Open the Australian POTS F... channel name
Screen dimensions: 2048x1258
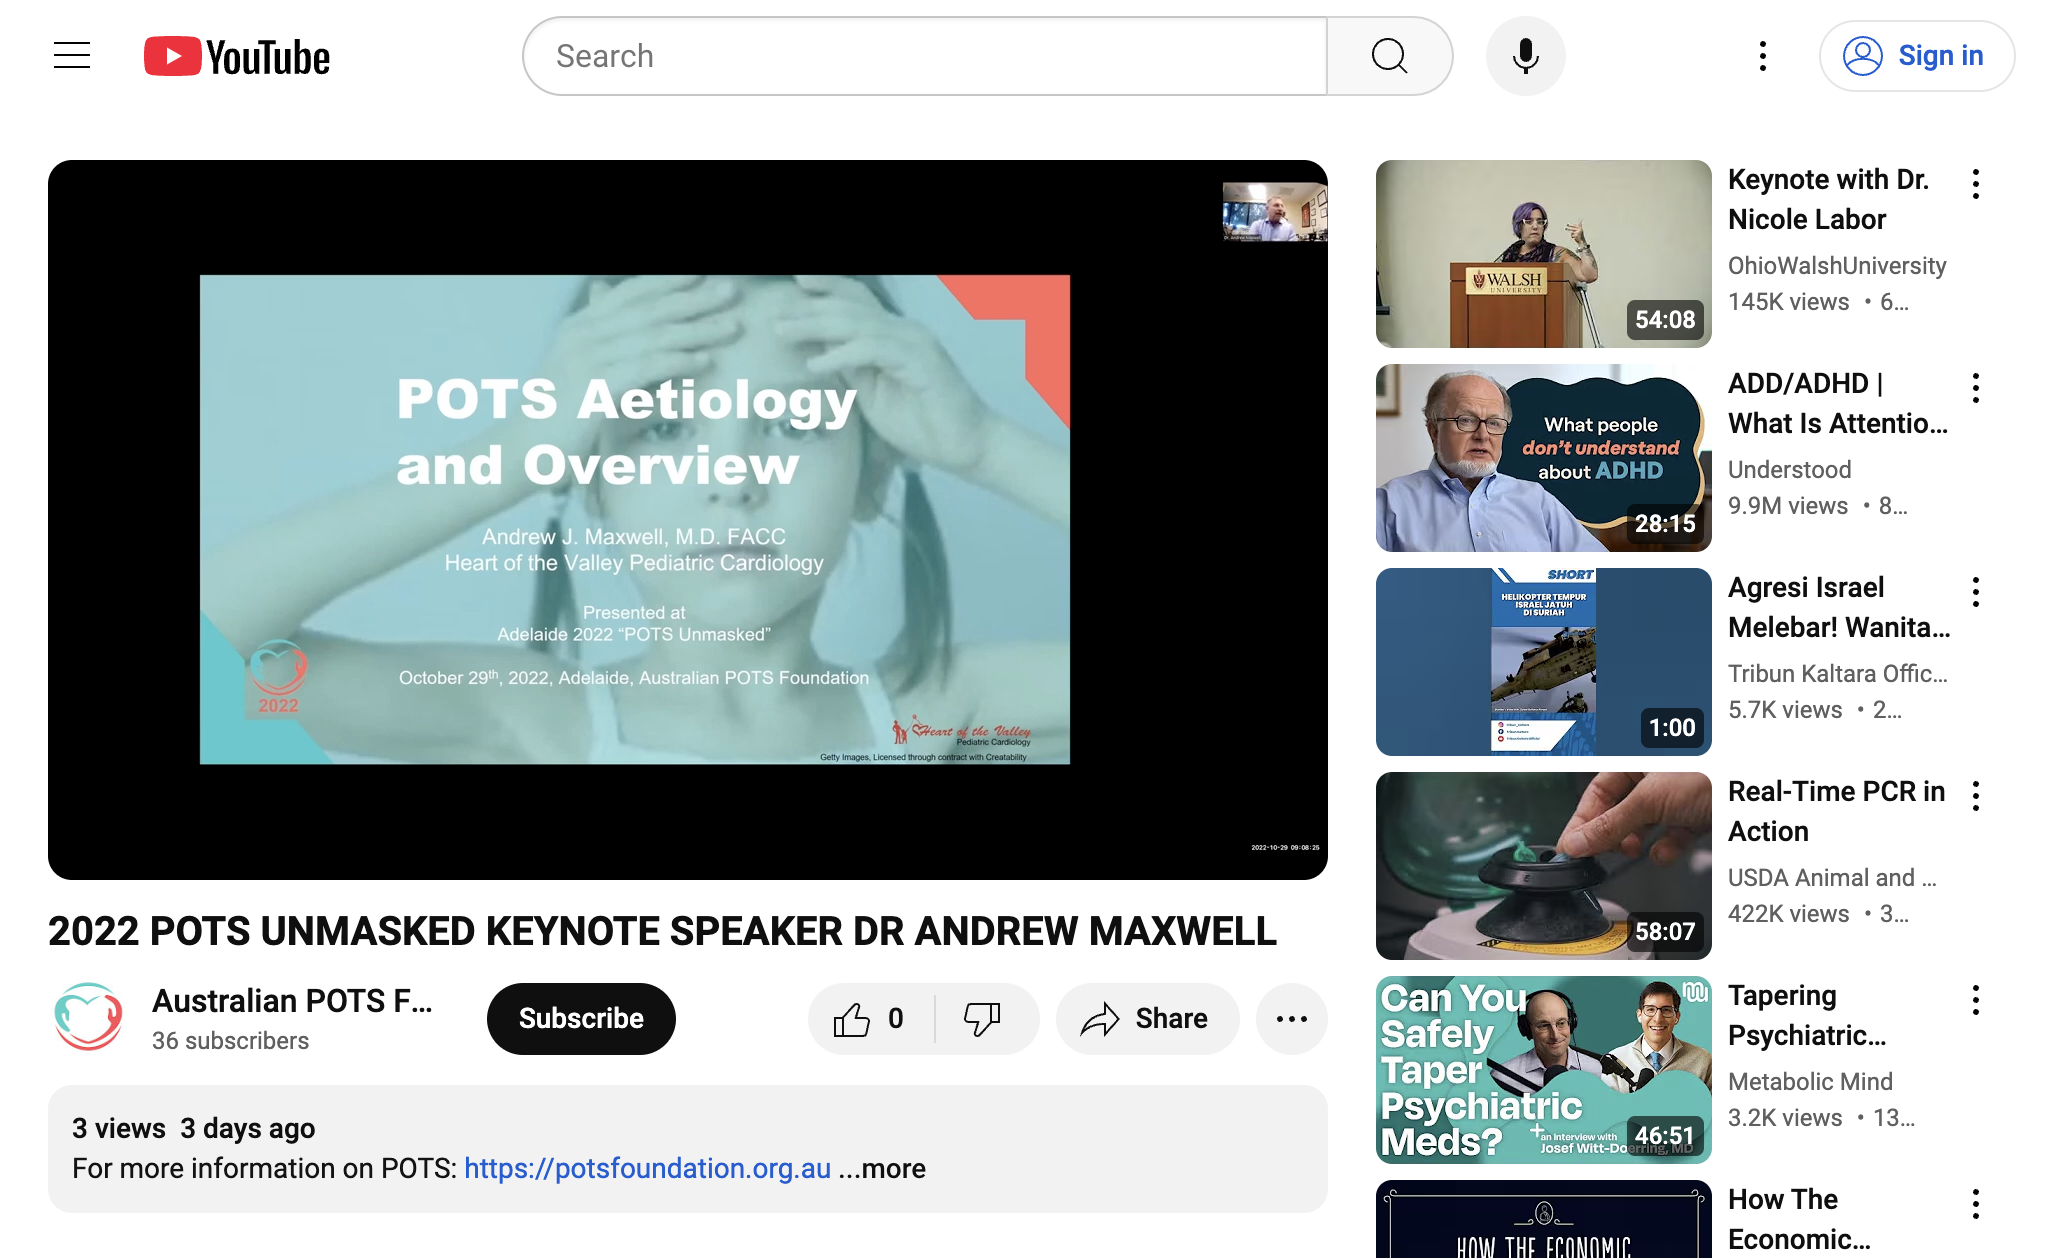(292, 1000)
